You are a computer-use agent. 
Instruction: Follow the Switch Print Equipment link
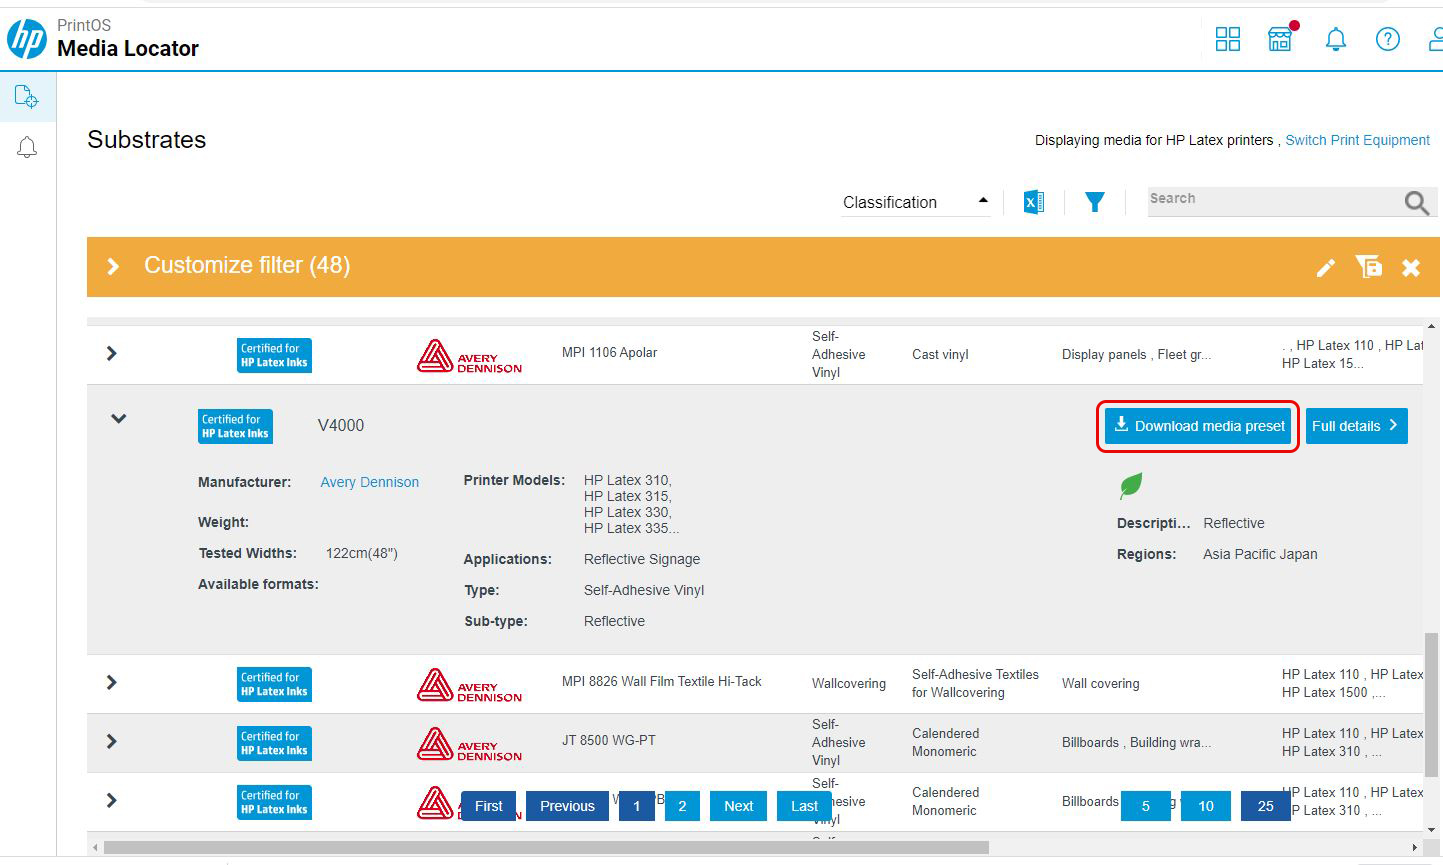[1357, 140]
